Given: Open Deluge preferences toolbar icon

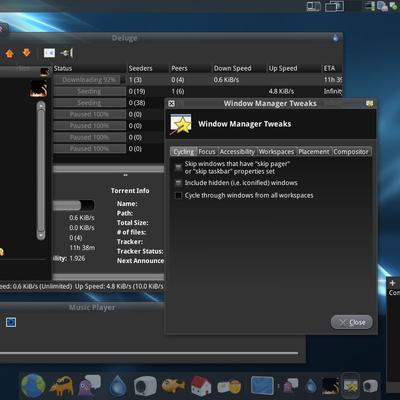Looking at the screenshot, I should [49, 53].
